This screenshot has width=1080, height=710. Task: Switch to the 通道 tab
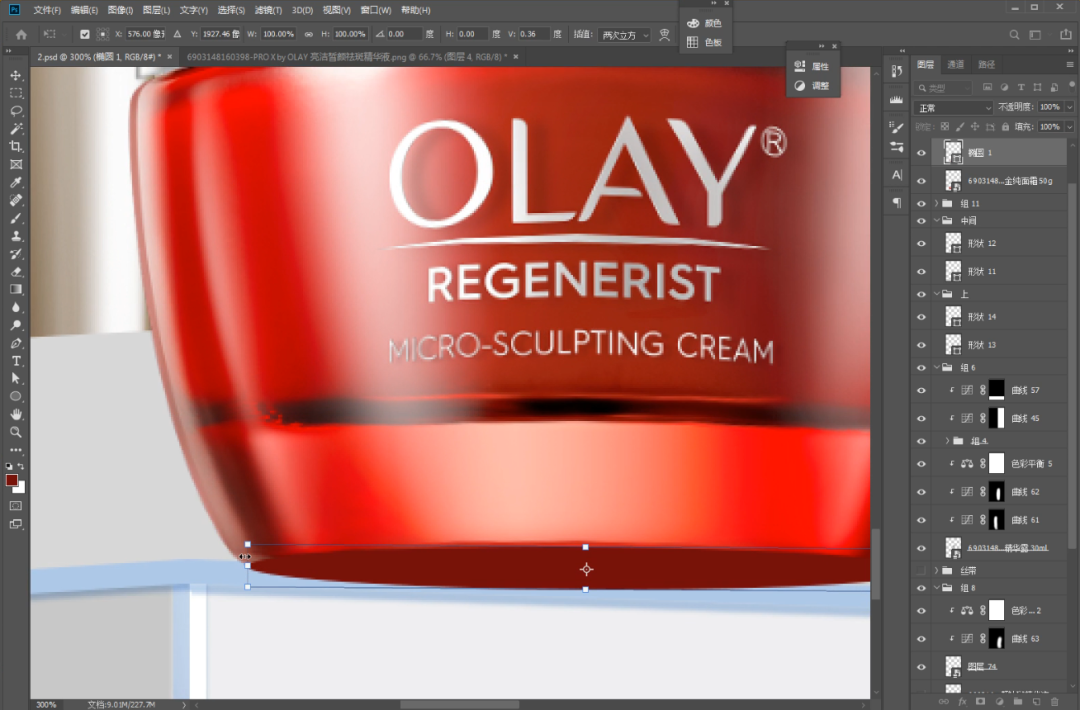point(955,65)
